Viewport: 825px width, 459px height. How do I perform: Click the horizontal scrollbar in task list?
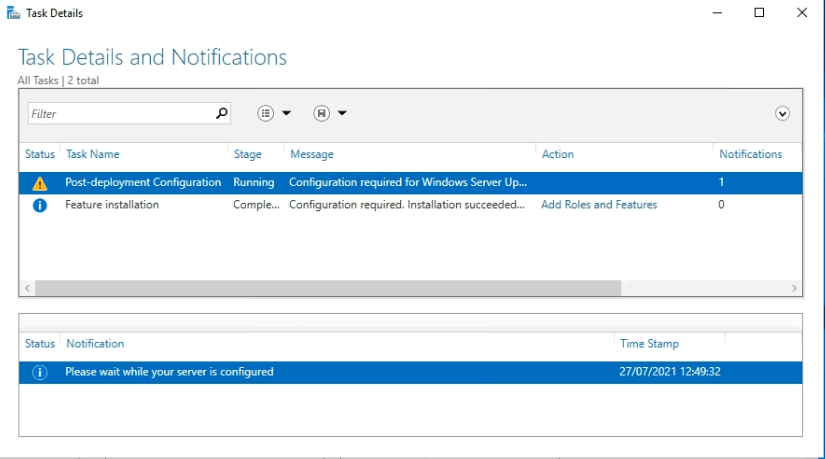tap(328, 288)
